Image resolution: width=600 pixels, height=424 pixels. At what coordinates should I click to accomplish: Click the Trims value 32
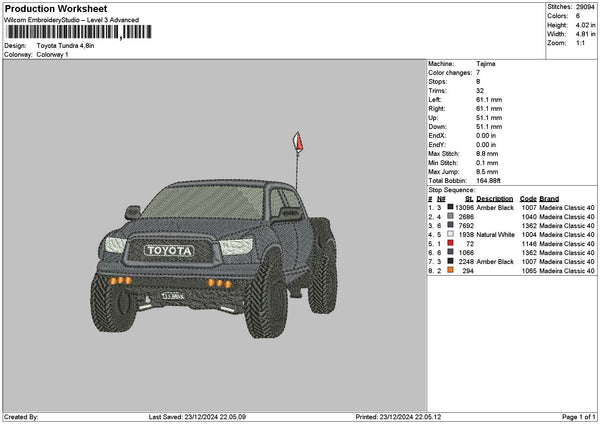(480, 91)
